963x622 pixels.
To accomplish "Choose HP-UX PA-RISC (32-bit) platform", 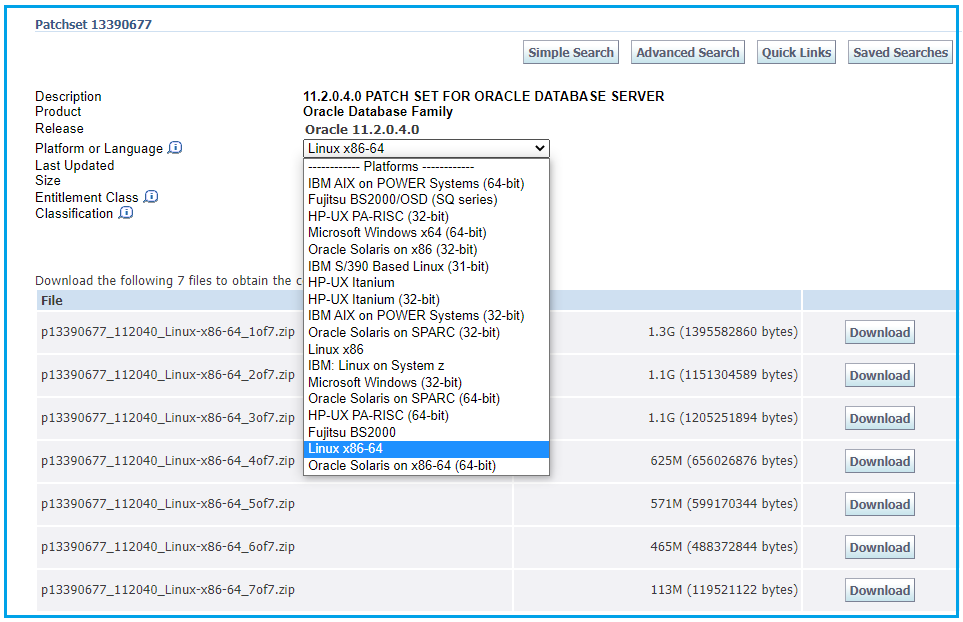I will pos(426,216).
